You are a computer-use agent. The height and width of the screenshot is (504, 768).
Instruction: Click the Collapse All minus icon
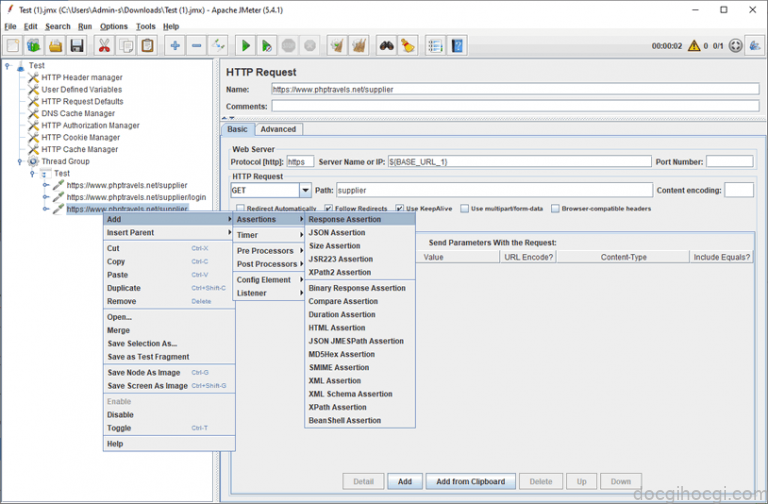coord(196,46)
